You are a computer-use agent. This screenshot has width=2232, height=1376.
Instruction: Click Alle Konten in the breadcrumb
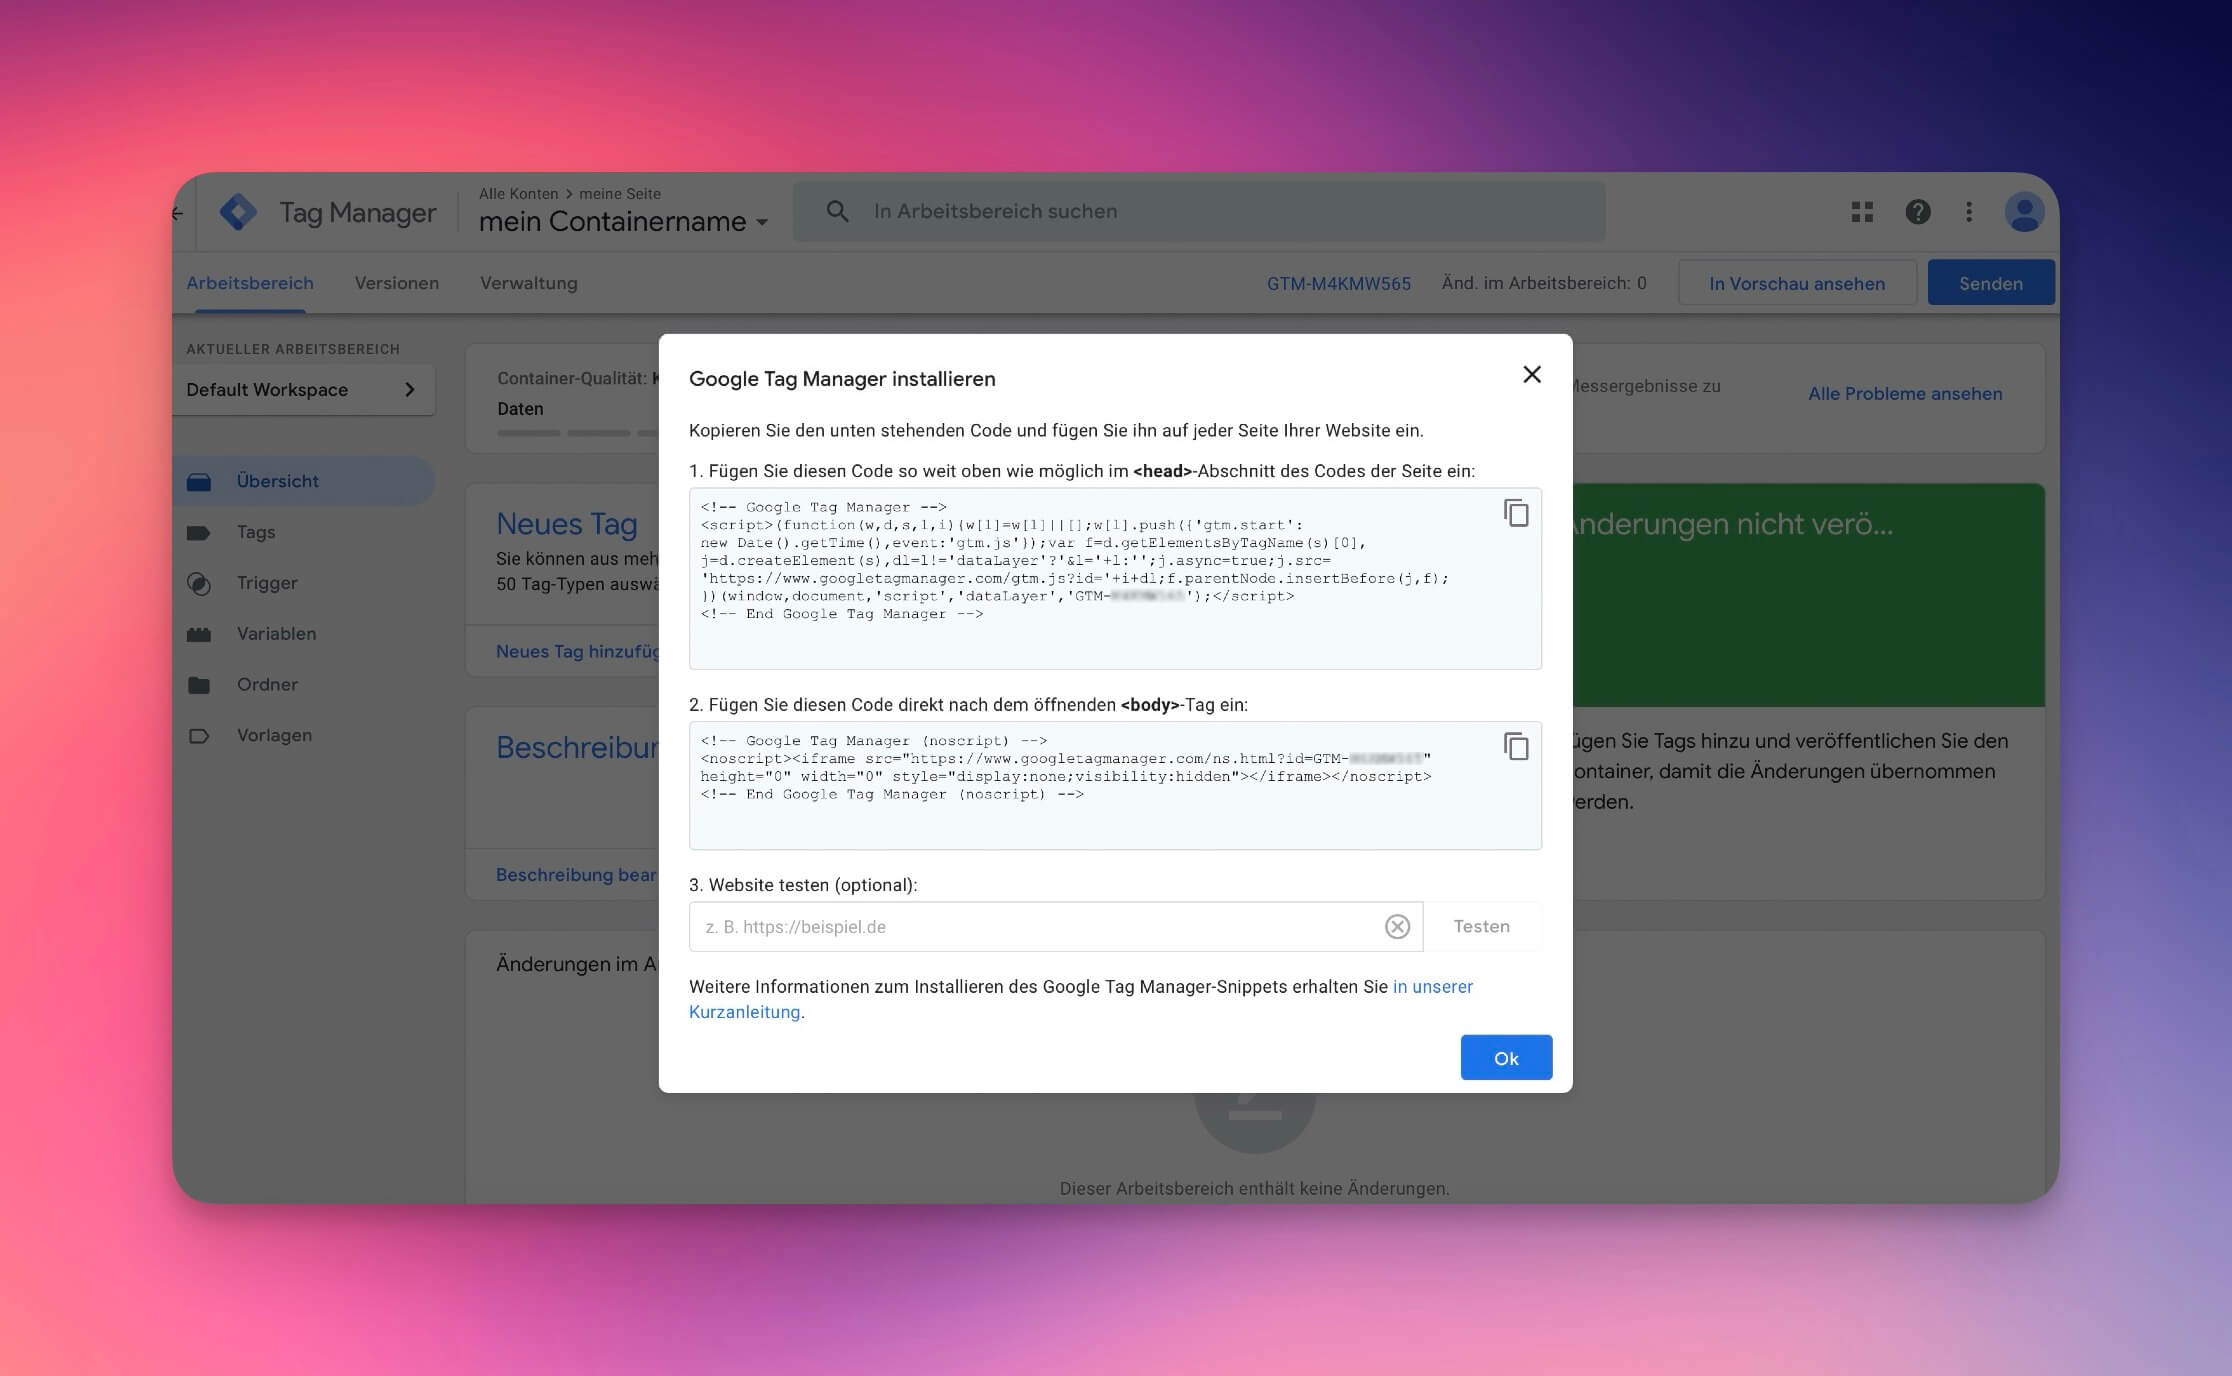518,194
